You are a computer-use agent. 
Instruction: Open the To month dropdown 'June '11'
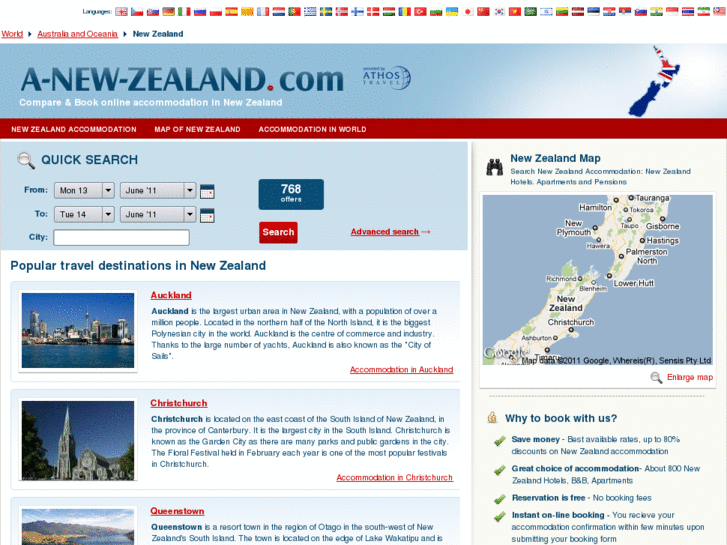click(x=158, y=214)
